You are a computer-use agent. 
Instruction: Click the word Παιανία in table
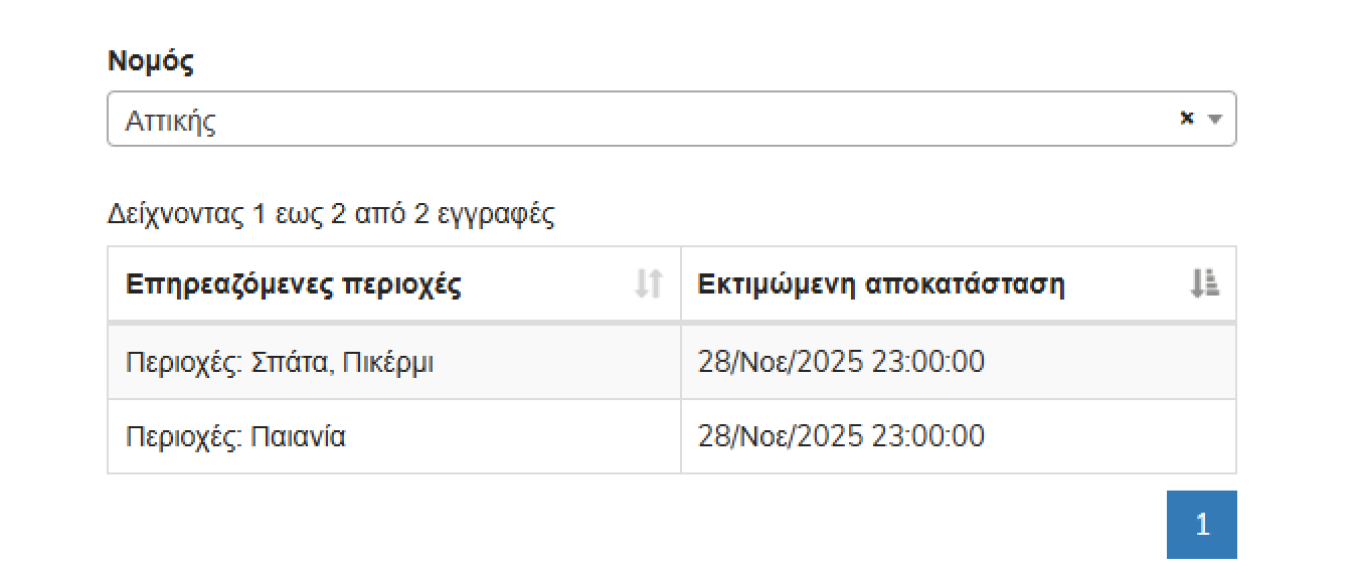pos(298,437)
